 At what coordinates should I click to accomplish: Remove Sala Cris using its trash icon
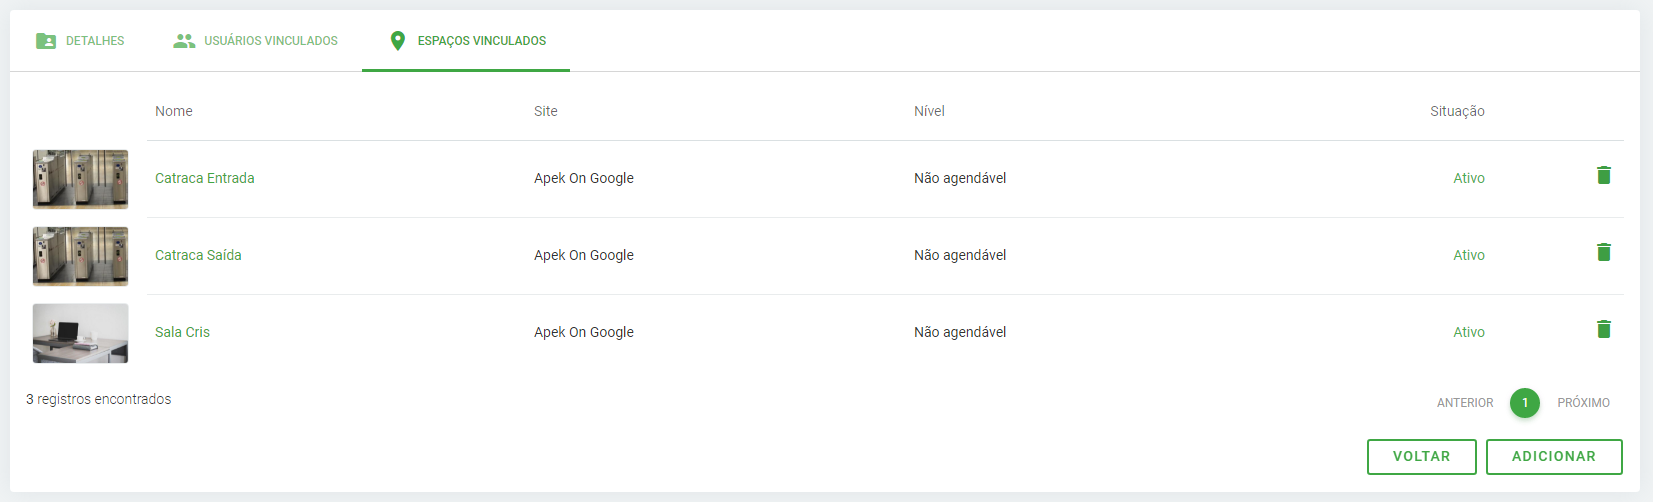[x=1603, y=330]
